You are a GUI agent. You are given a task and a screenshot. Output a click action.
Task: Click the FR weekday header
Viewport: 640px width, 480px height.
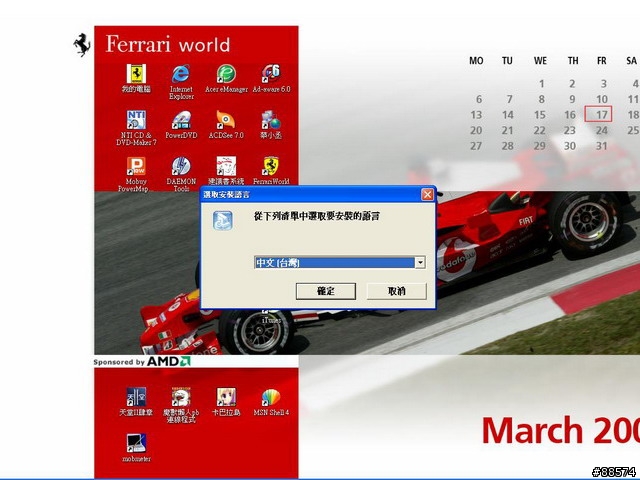(x=602, y=61)
